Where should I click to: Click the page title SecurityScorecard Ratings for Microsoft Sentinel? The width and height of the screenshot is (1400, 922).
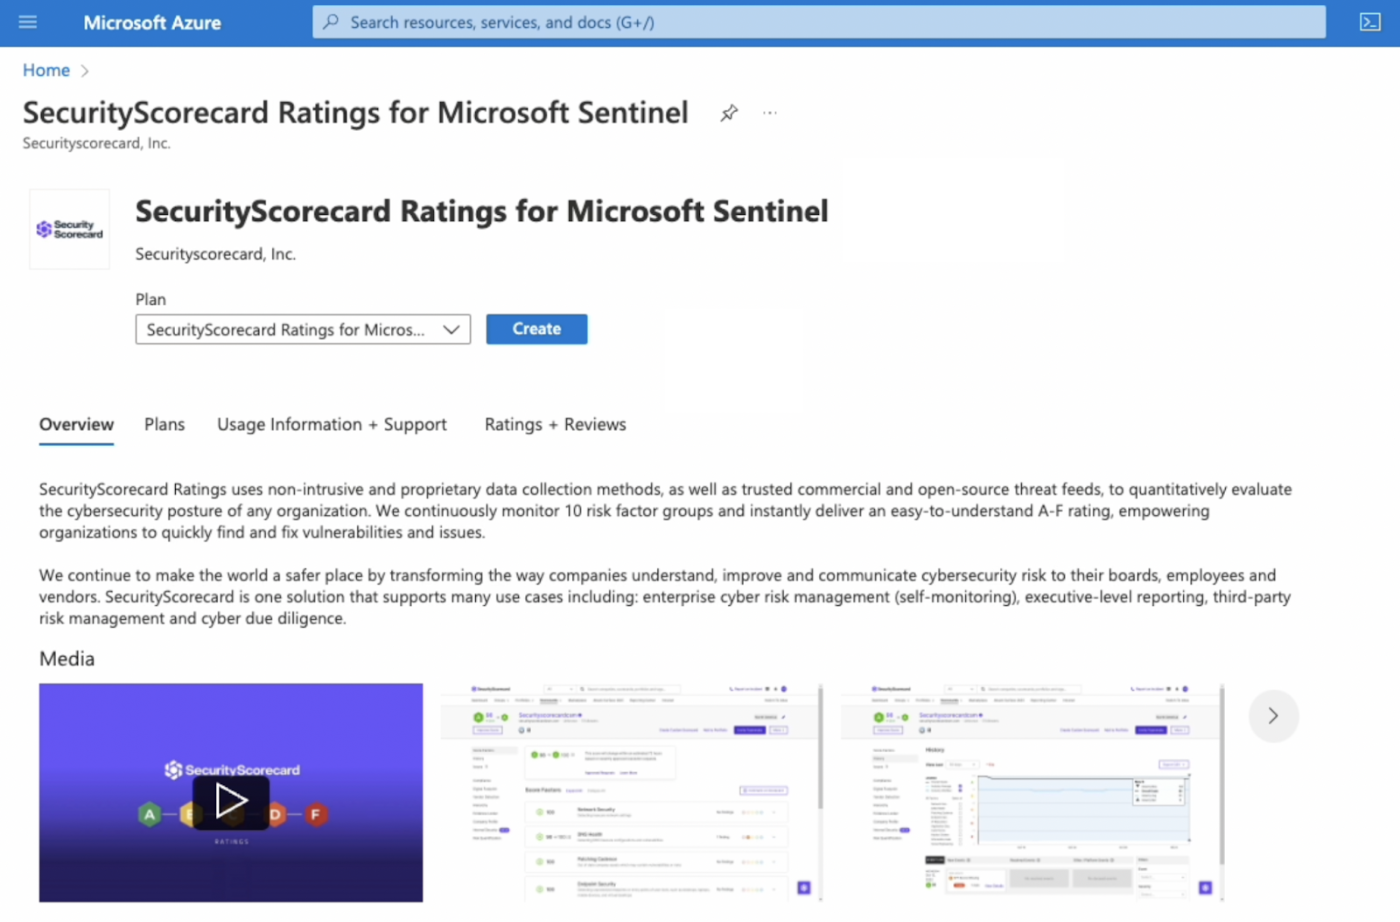pyautogui.click(x=356, y=113)
